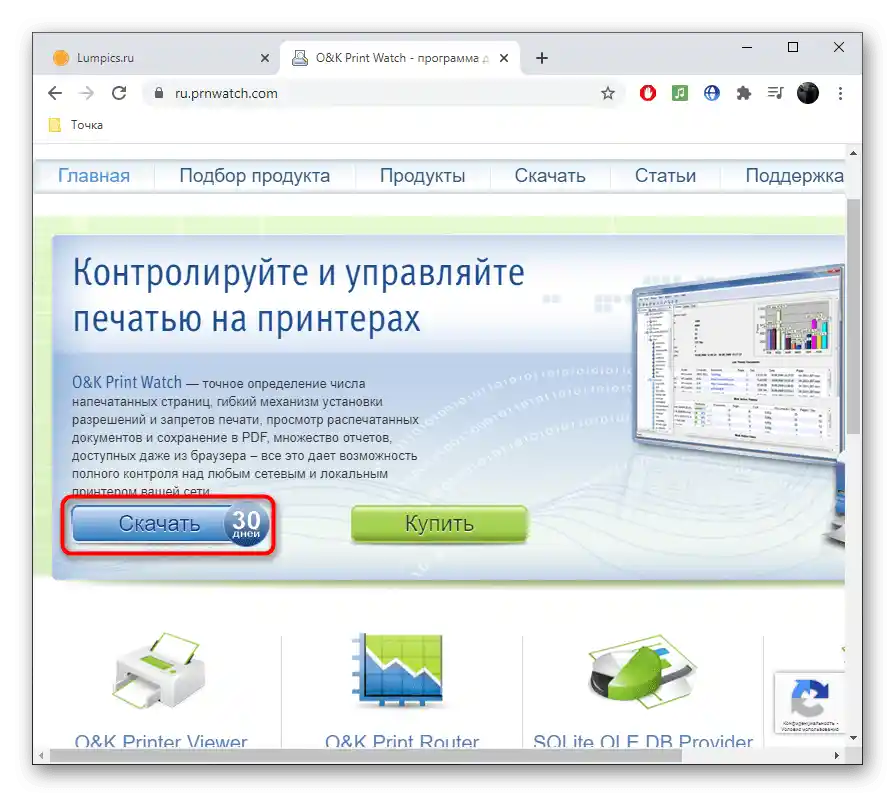This screenshot has width=895, height=797.
Task: Click the vertical scrollbar thumb
Action: click(853, 317)
